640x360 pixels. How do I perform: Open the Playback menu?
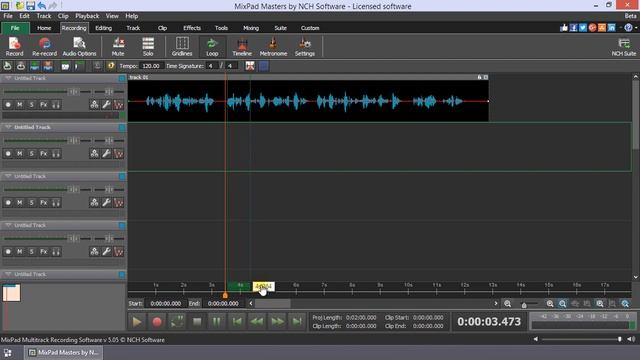coord(87,16)
